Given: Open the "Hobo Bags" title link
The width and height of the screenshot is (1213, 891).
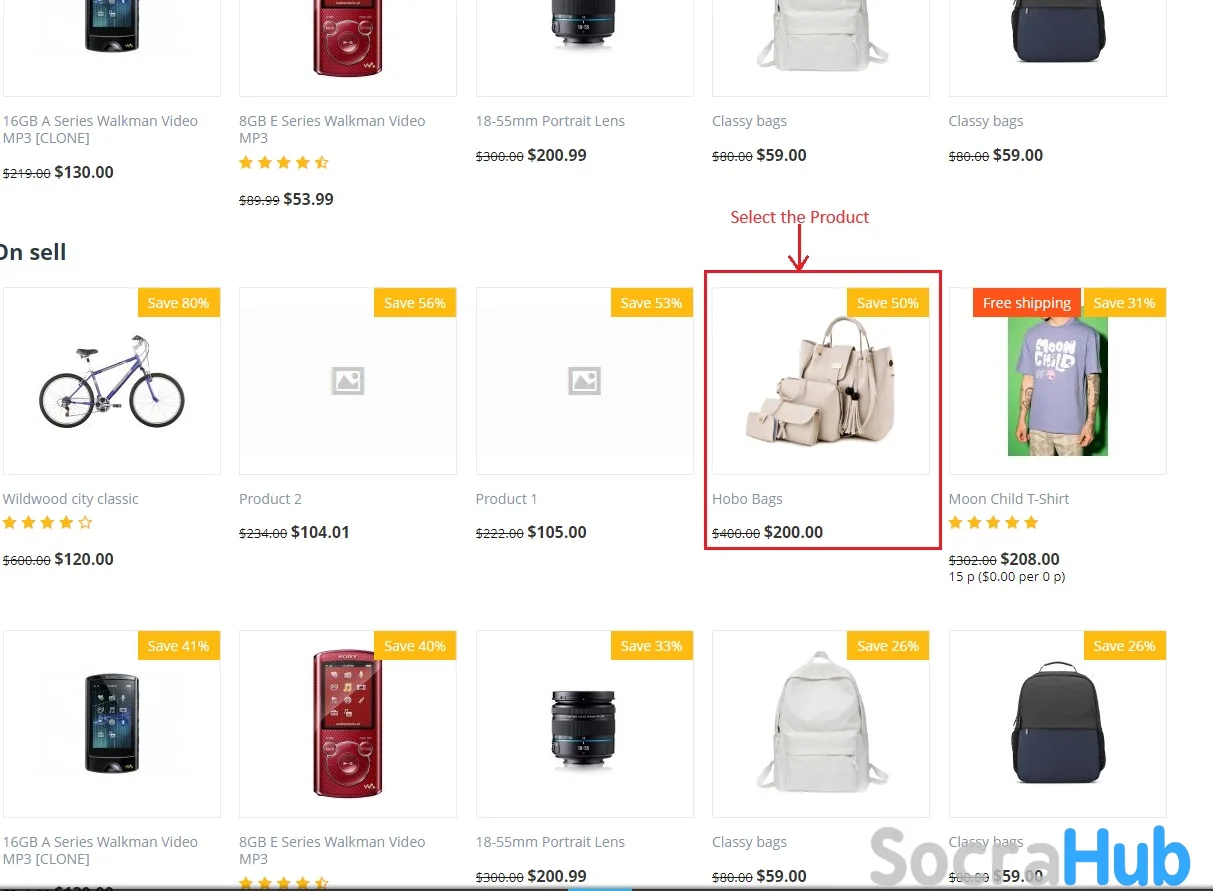Looking at the screenshot, I should [x=747, y=499].
